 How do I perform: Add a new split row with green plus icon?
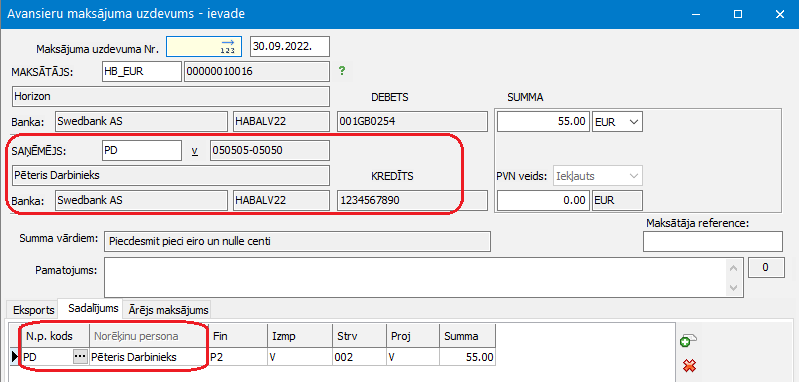pos(688,342)
